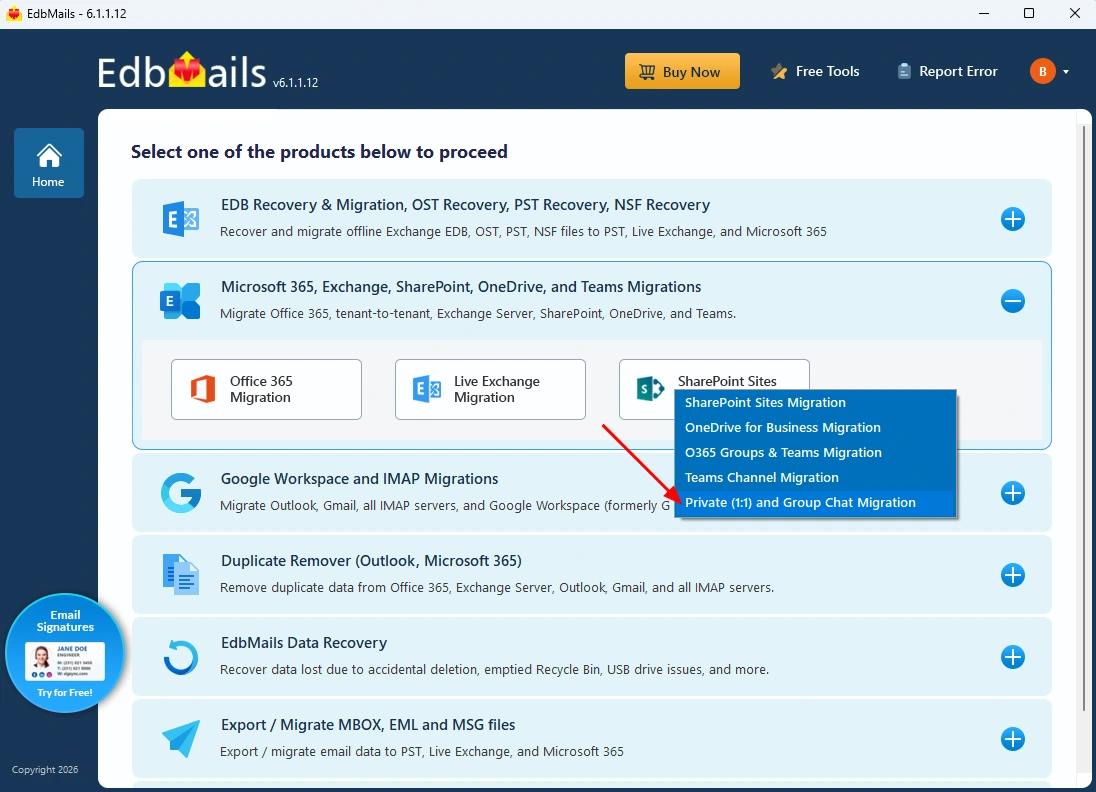Click the paper plane Export icon
The width and height of the screenshot is (1096, 792).
(x=181, y=739)
